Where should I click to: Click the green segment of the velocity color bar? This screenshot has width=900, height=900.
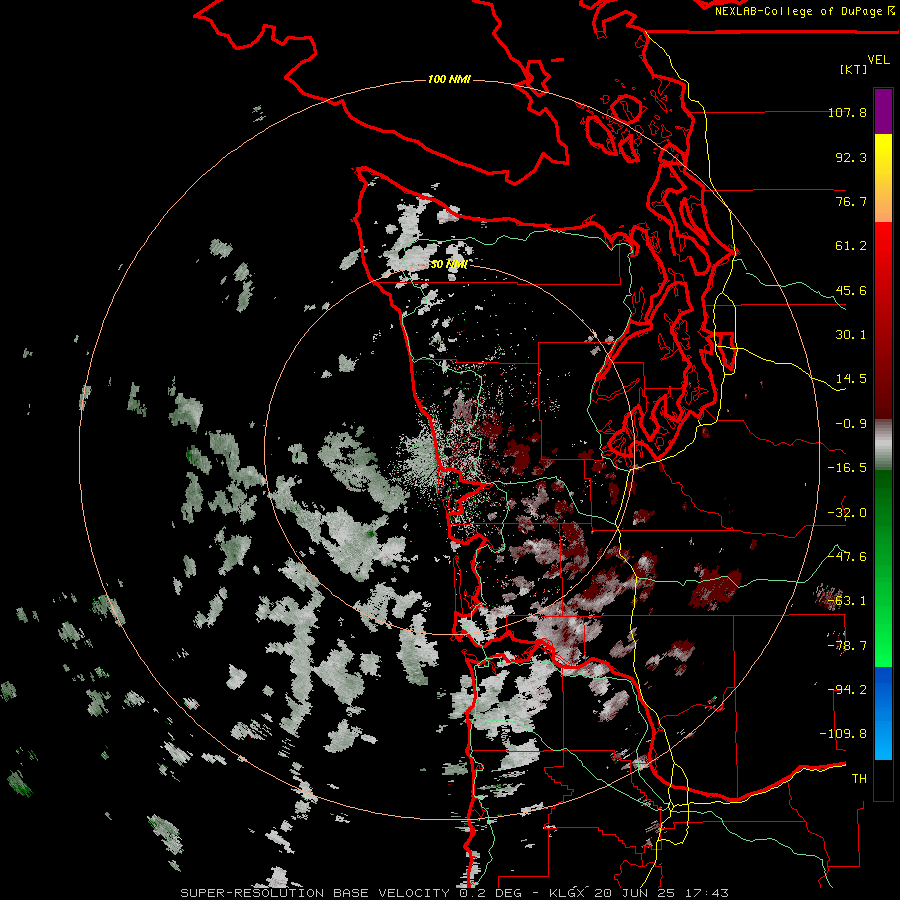click(883, 568)
